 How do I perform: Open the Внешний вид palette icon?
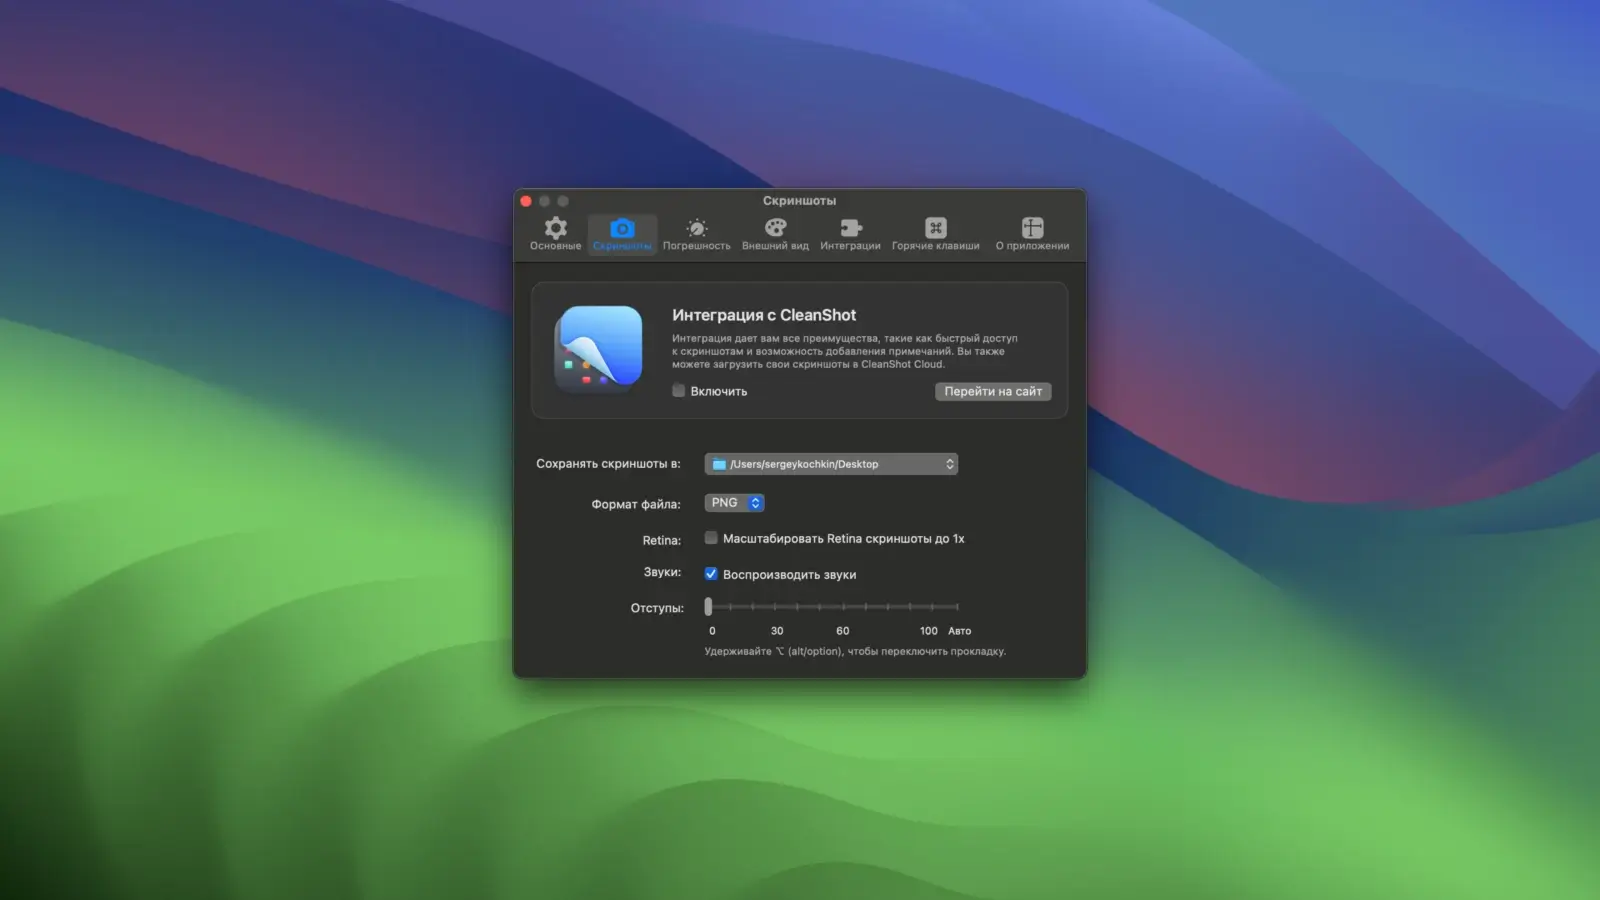coord(775,228)
